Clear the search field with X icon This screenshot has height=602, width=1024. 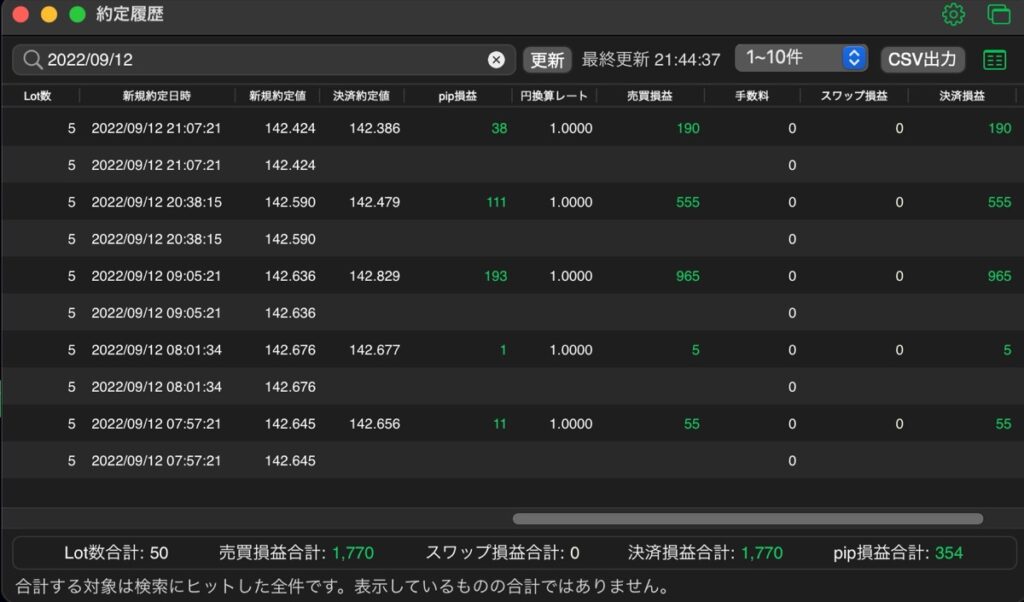[x=496, y=60]
